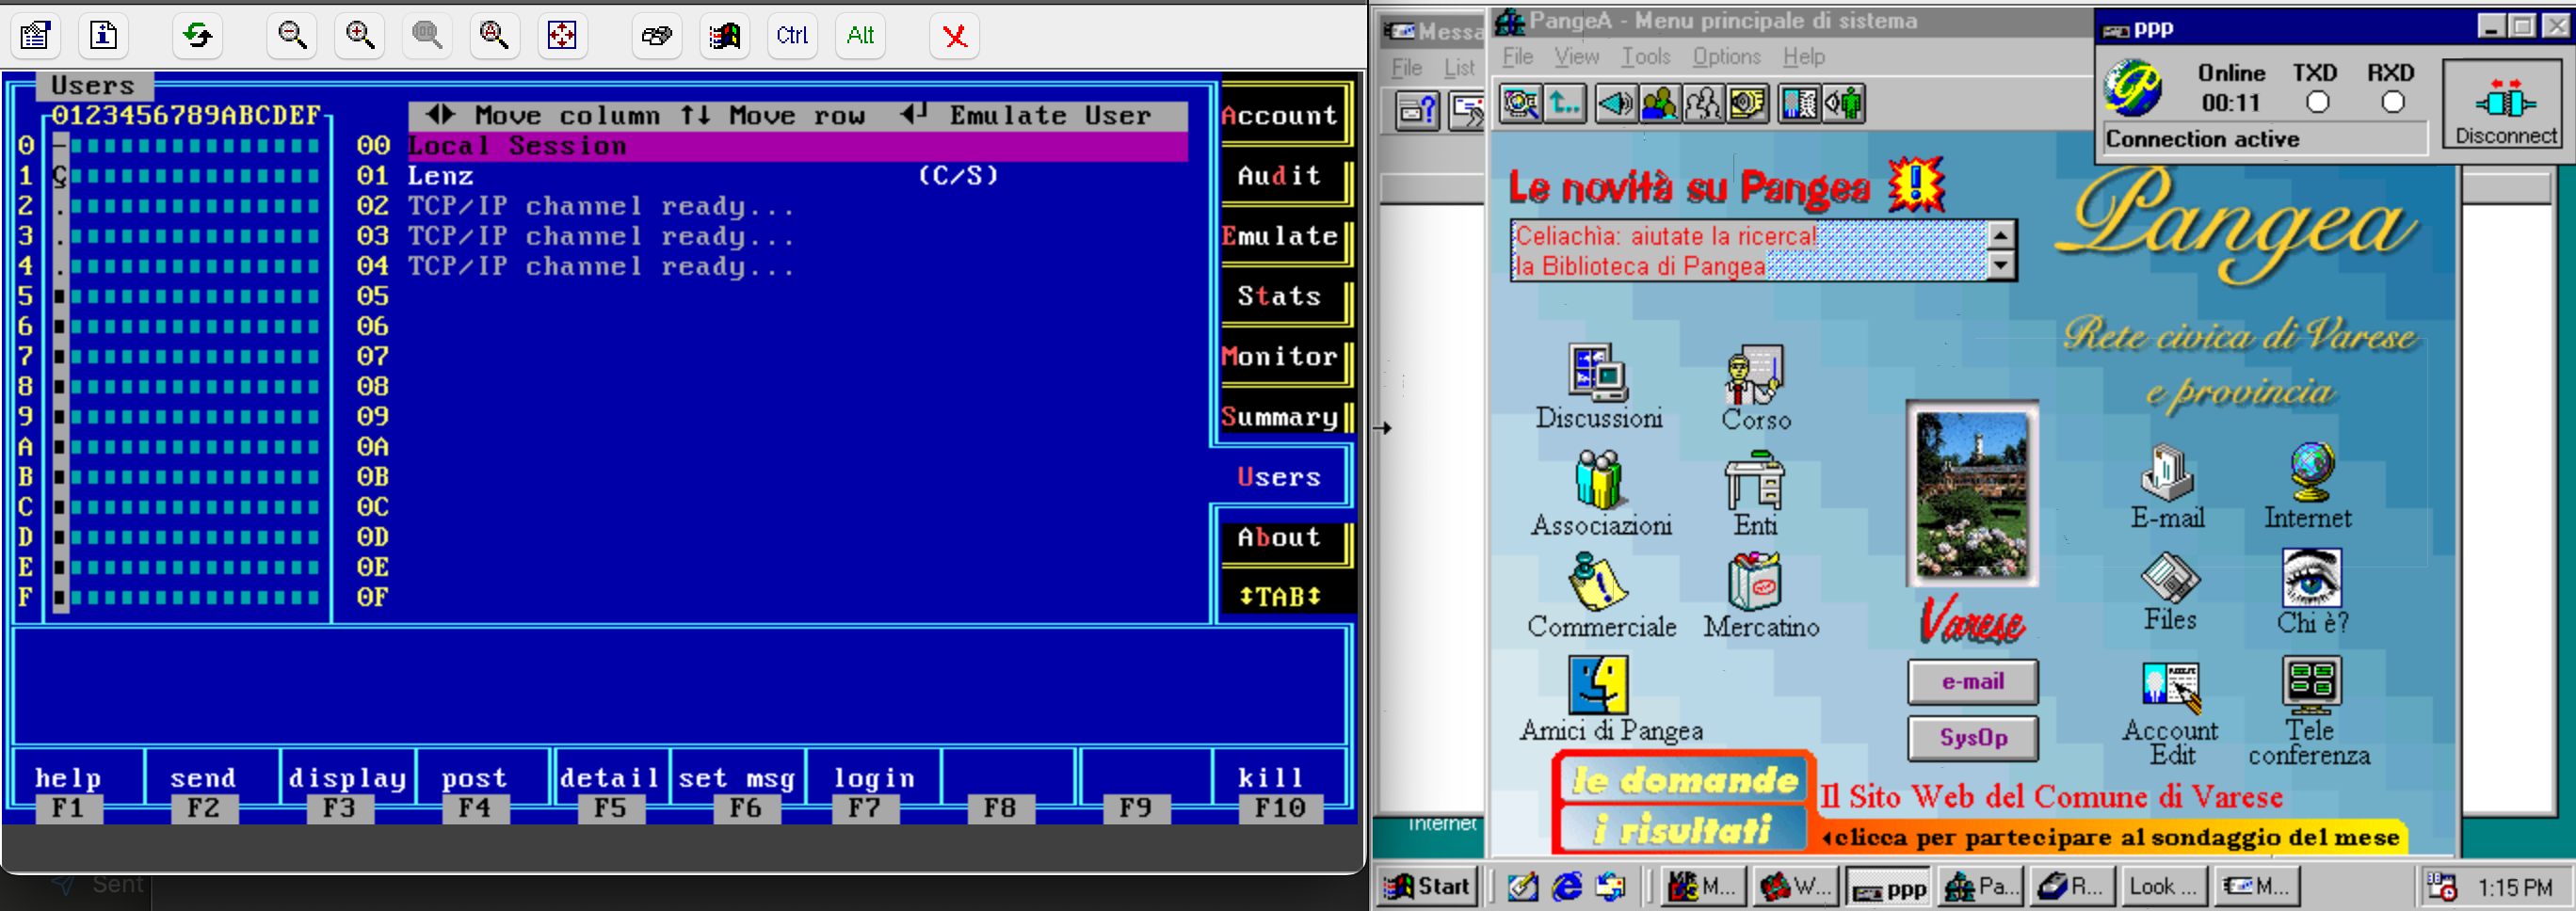Click the F7 login function key

(874, 791)
